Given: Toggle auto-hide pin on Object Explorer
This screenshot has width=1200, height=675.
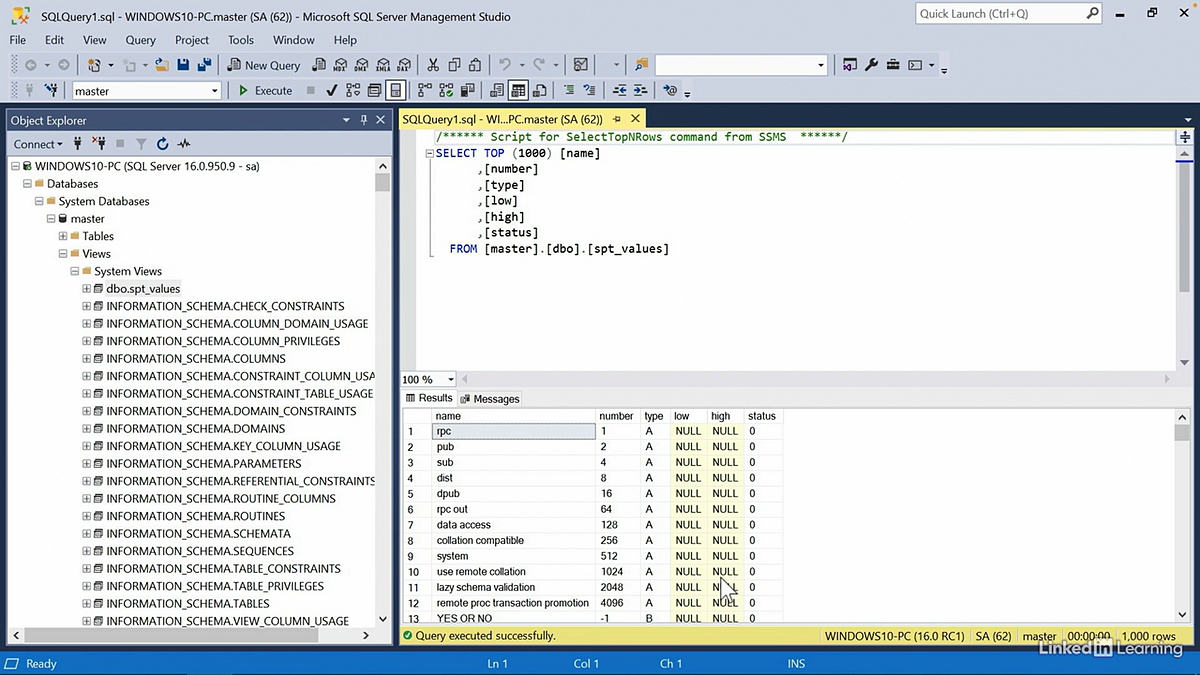Looking at the screenshot, I should [363, 120].
